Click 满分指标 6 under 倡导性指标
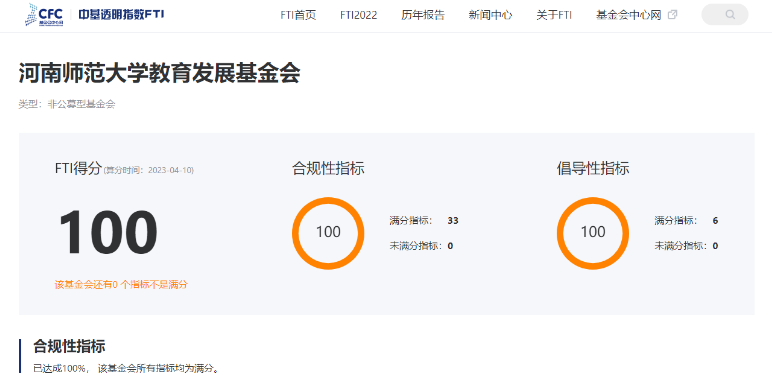Image resolution: width=772 pixels, height=381 pixels. coord(686,221)
